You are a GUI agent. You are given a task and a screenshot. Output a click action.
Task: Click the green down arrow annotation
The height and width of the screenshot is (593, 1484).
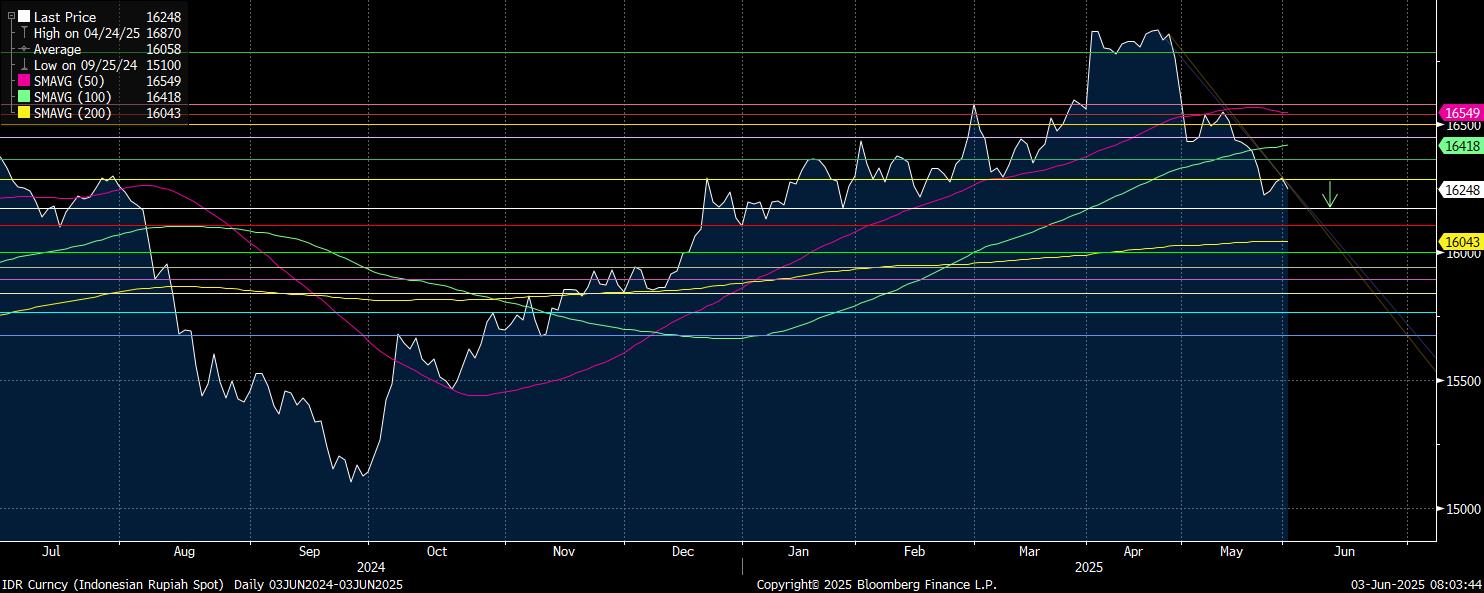1329,194
